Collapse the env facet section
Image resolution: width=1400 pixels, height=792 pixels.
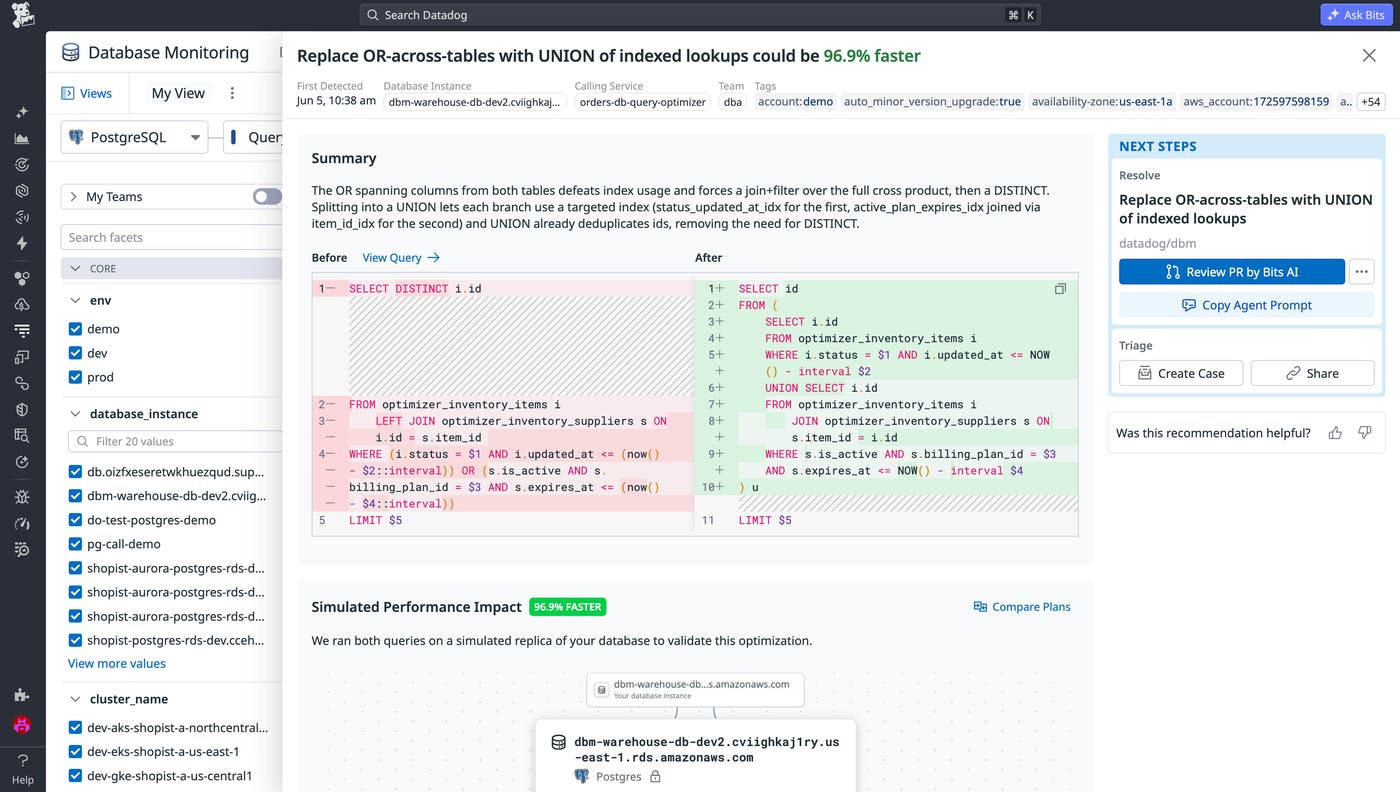(x=75, y=300)
